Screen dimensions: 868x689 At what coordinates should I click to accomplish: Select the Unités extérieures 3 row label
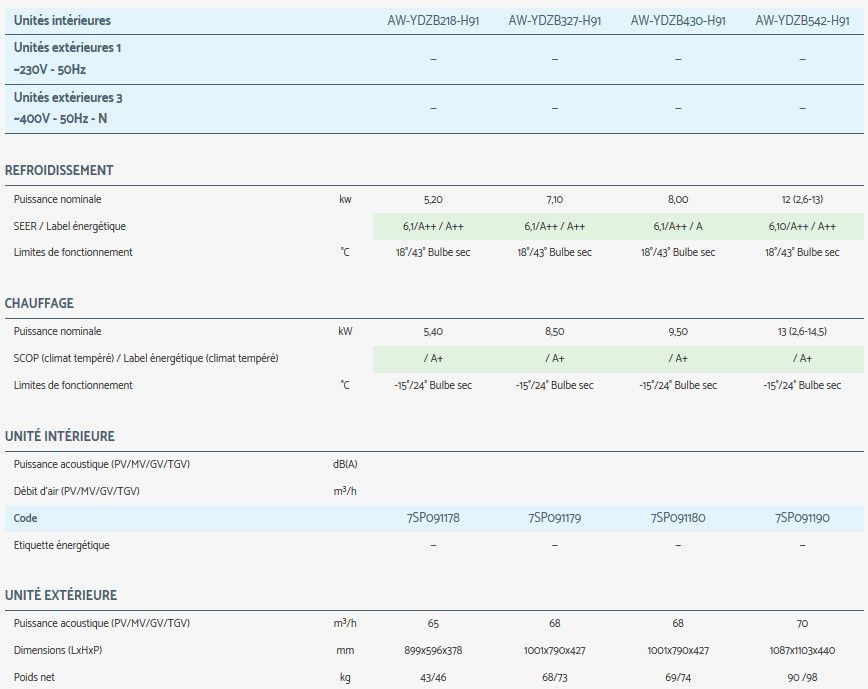click(x=68, y=98)
